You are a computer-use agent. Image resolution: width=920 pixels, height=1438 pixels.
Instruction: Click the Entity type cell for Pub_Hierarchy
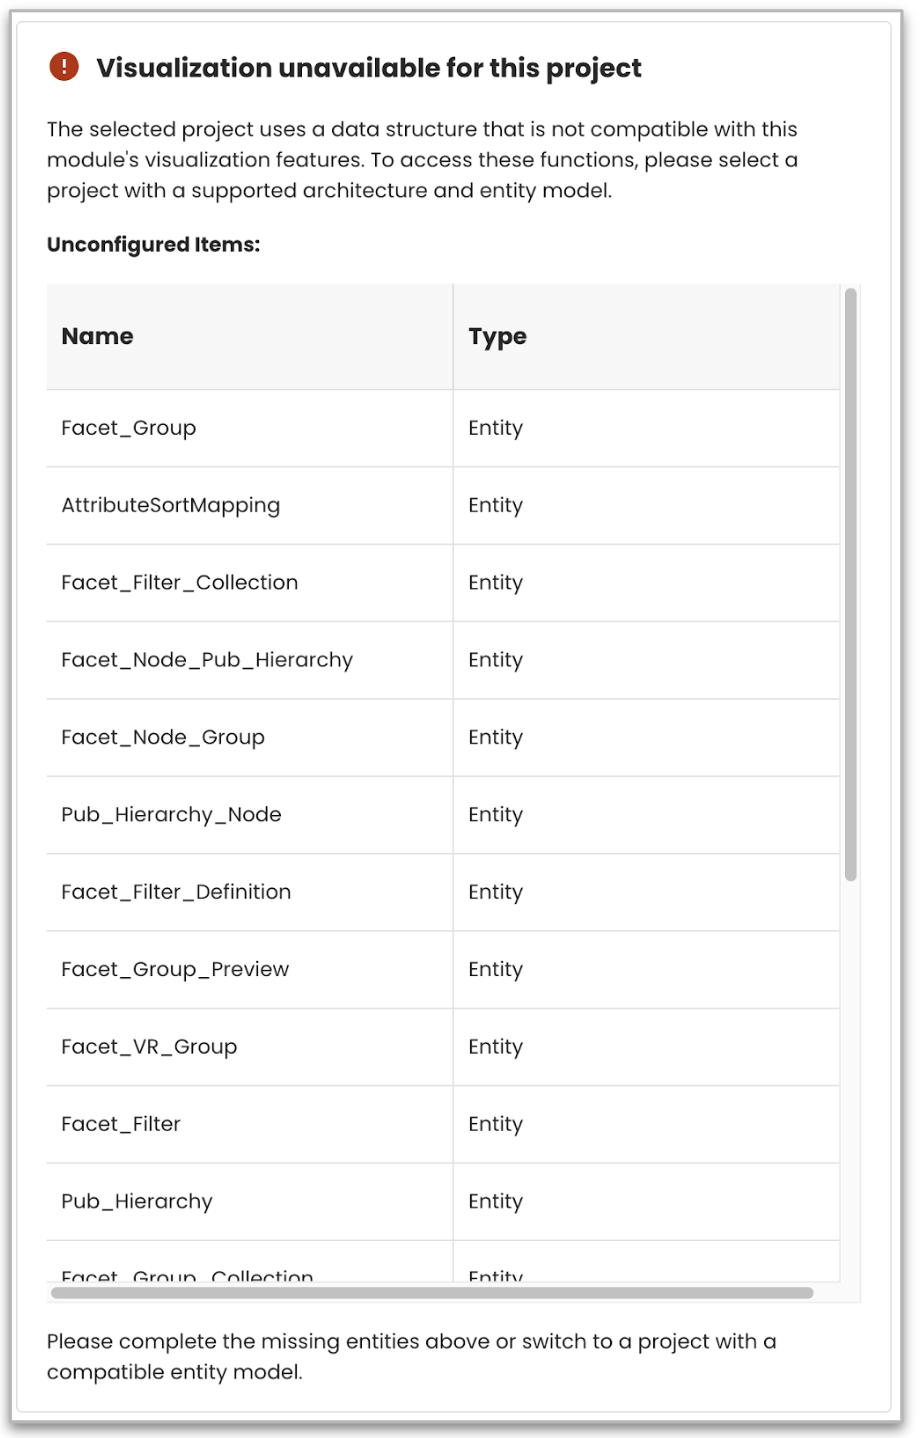pyautogui.click(x=495, y=1201)
